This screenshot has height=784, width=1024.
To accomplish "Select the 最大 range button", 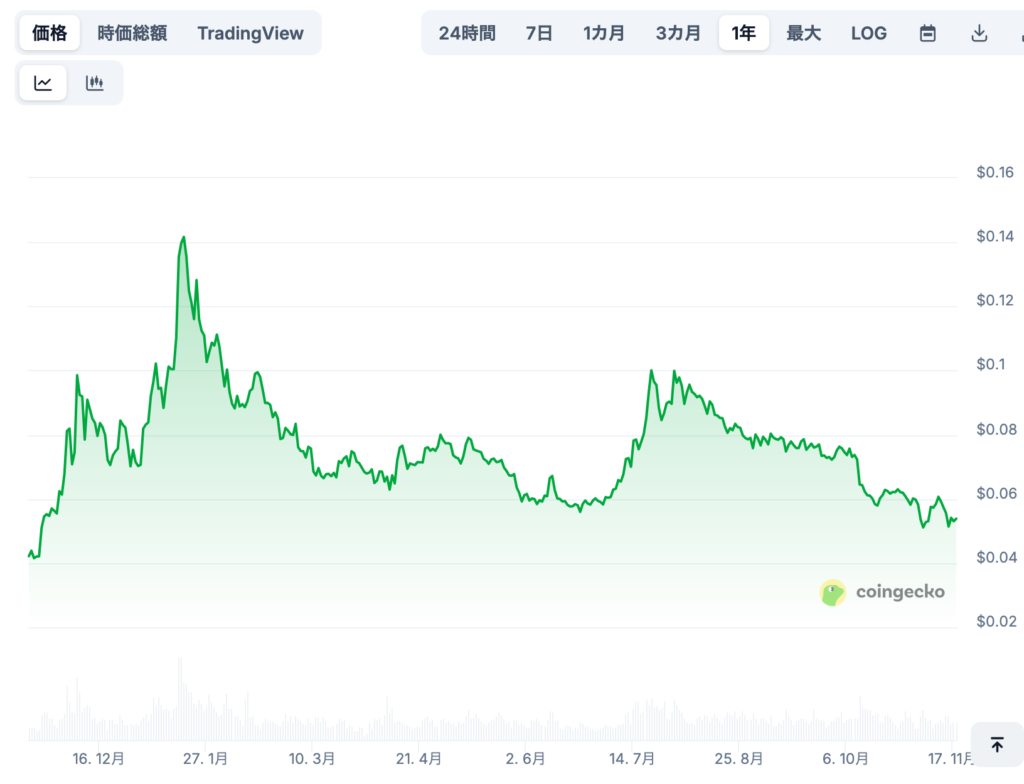I will point(804,32).
